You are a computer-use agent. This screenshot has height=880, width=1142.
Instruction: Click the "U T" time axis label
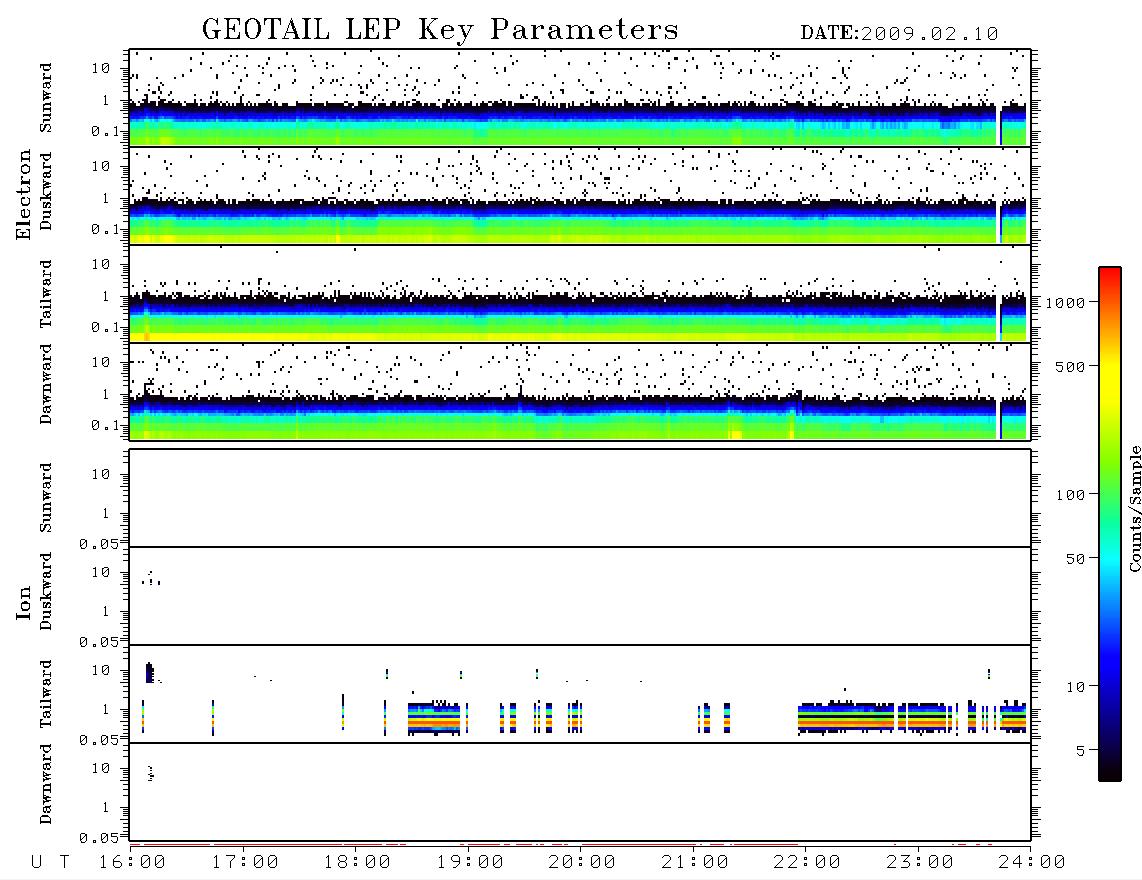coord(50,863)
